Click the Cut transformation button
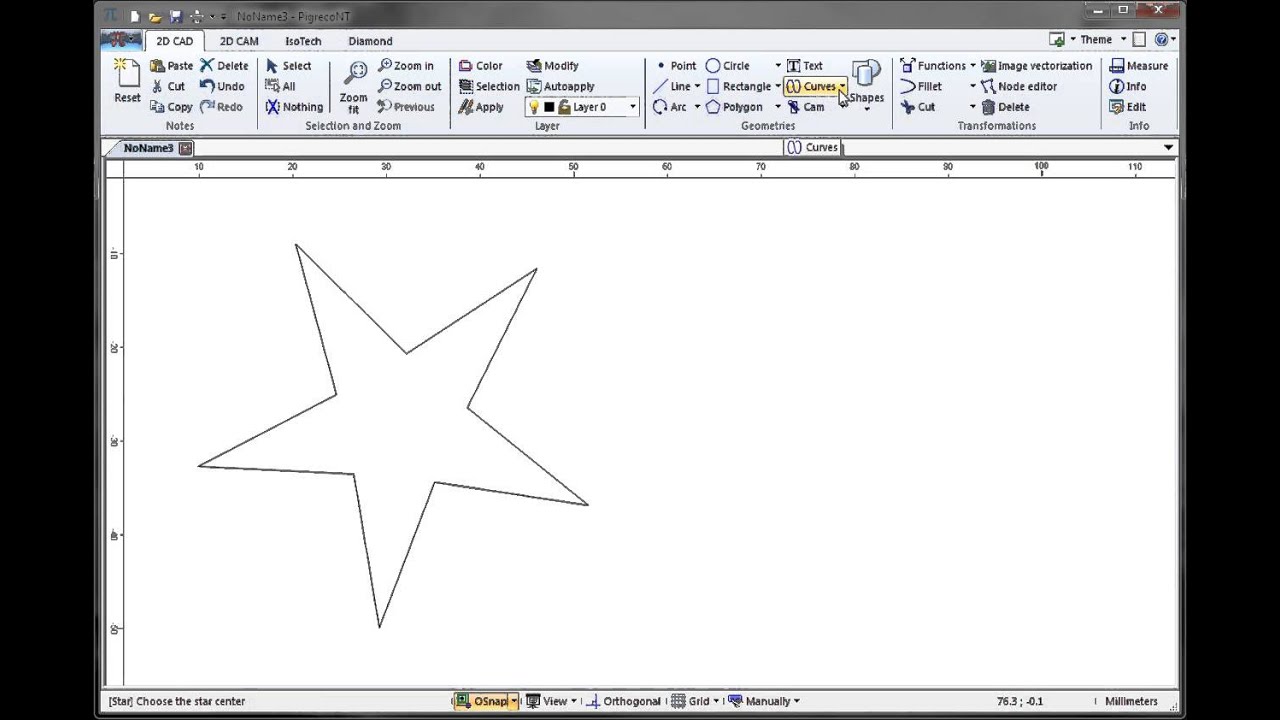1280x720 pixels. 918,107
